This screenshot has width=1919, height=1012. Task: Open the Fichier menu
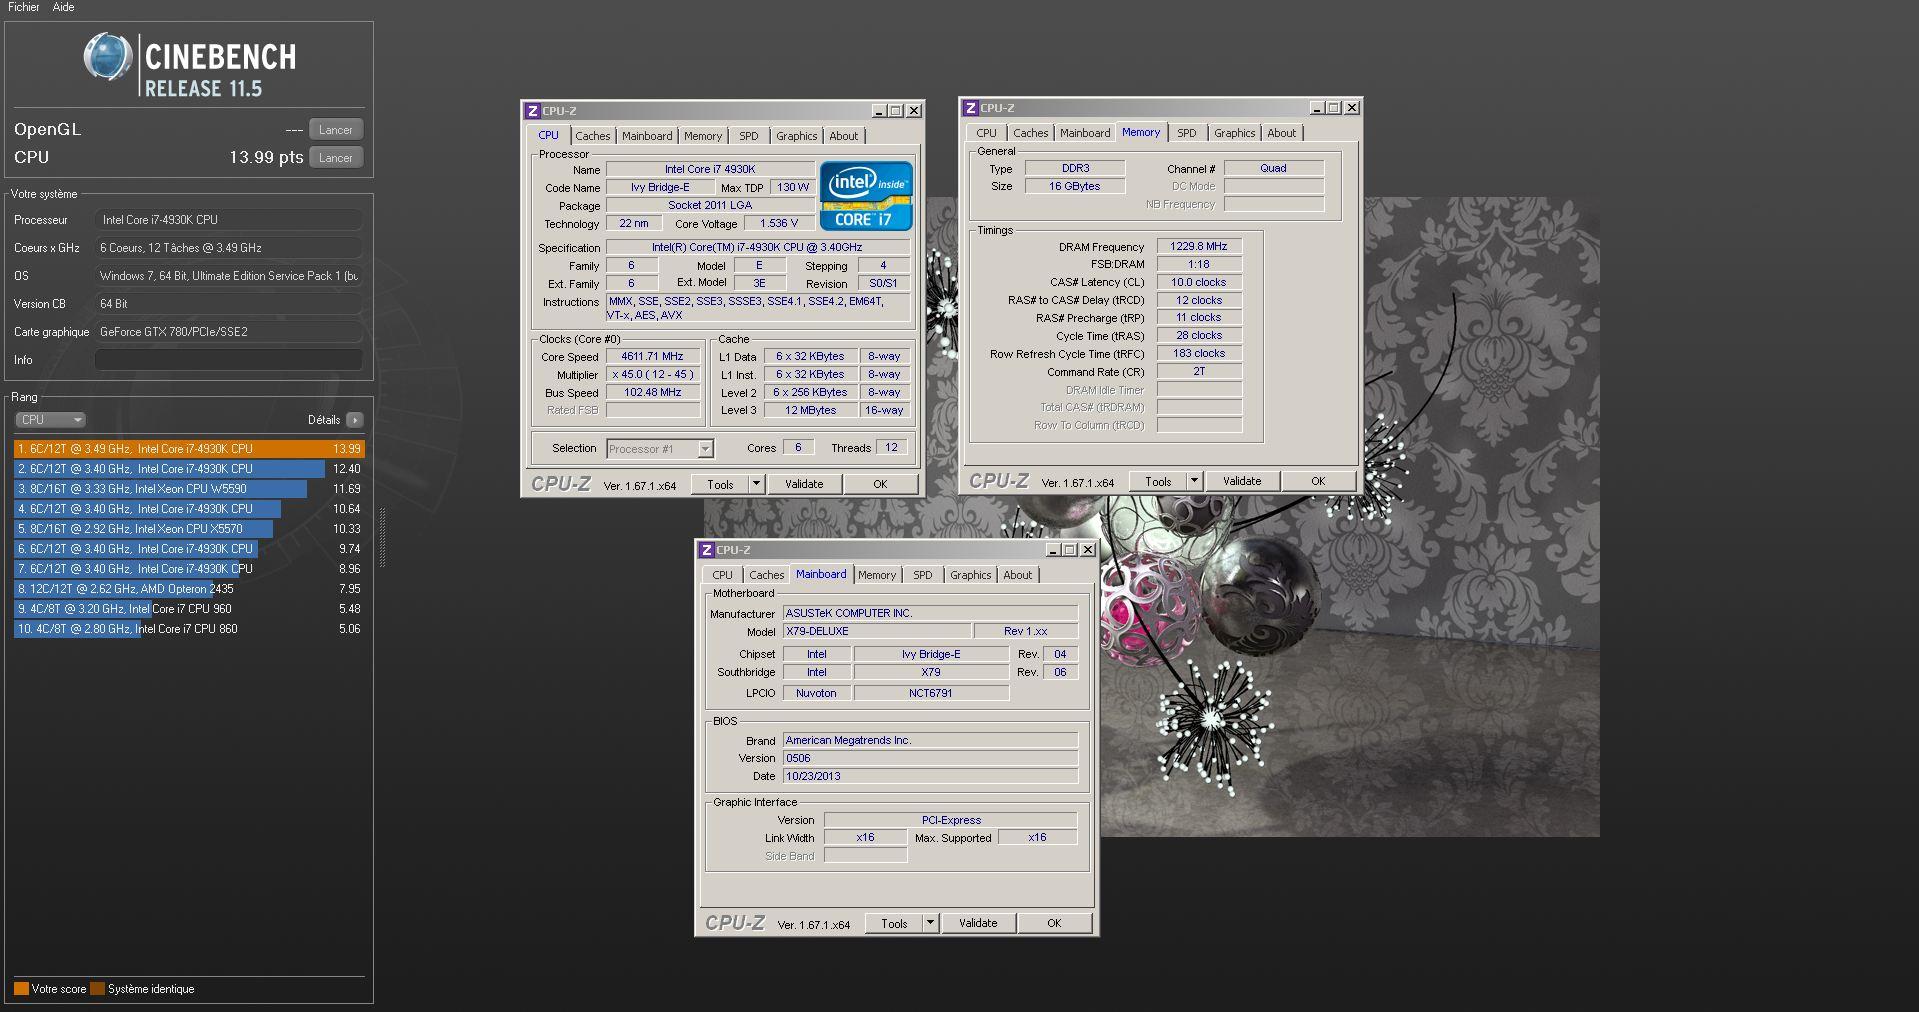24,7
